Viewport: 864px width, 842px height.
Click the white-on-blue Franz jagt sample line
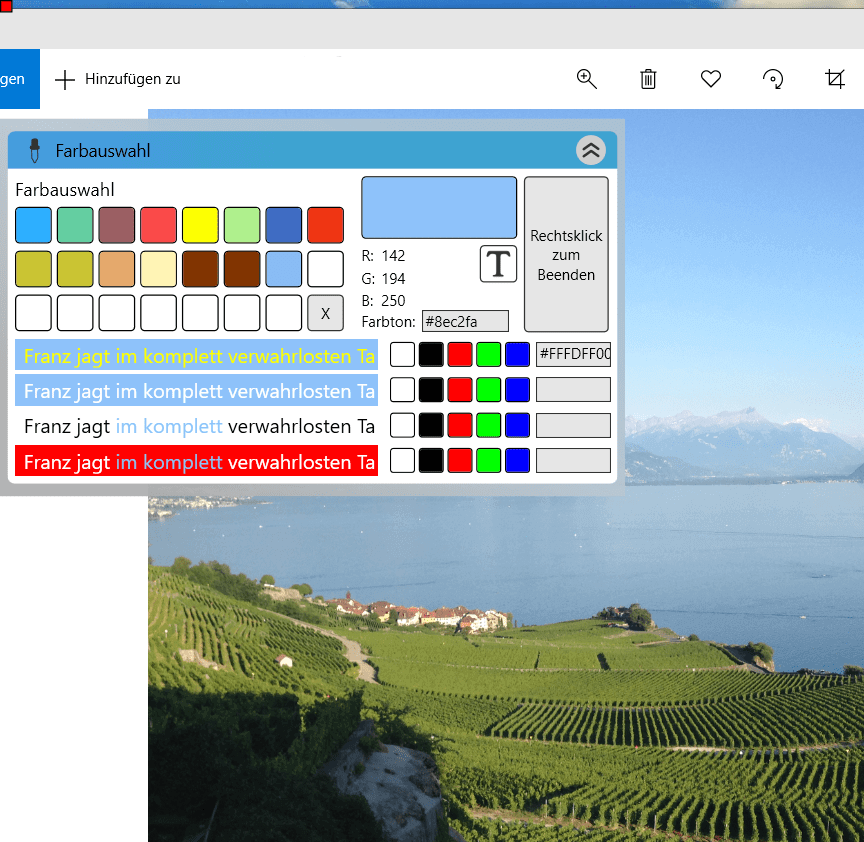pyautogui.click(x=196, y=390)
